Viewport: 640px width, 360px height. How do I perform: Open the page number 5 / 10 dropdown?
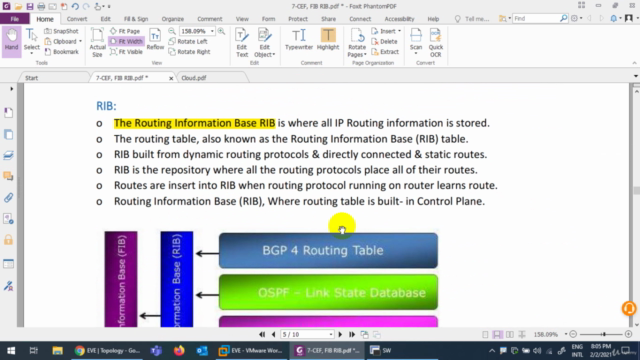point(331,334)
